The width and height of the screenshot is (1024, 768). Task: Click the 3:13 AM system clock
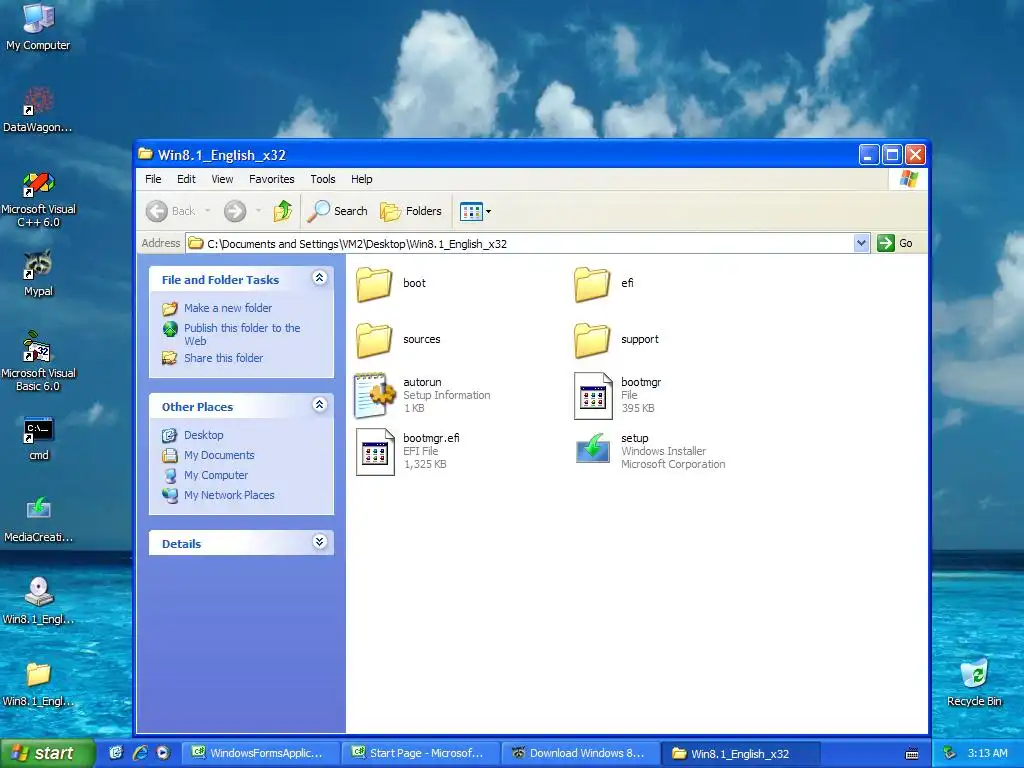tap(987, 754)
